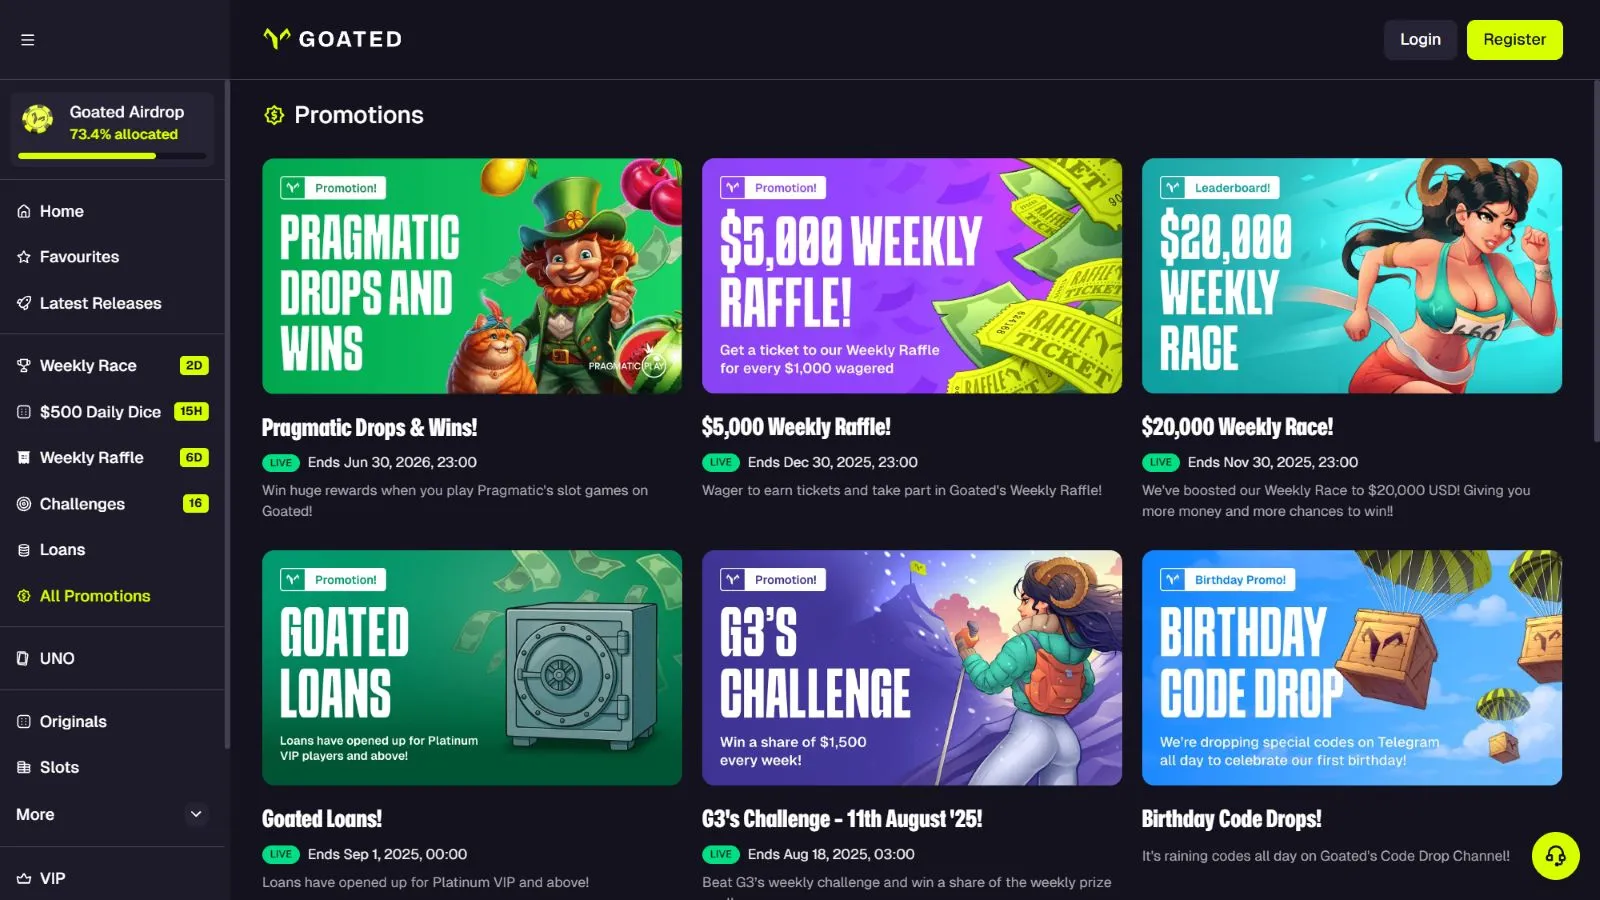
Task: Open the $20,000 Weekly Race banner image
Action: [1351, 276]
